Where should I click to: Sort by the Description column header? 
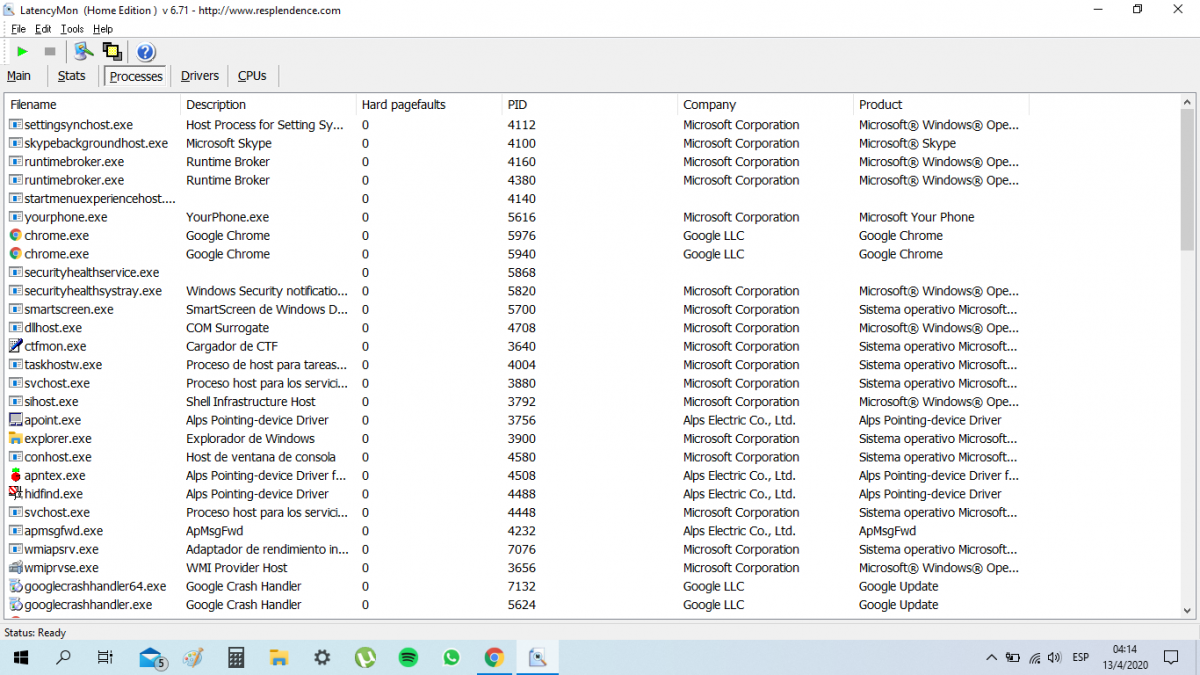click(x=269, y=105)
